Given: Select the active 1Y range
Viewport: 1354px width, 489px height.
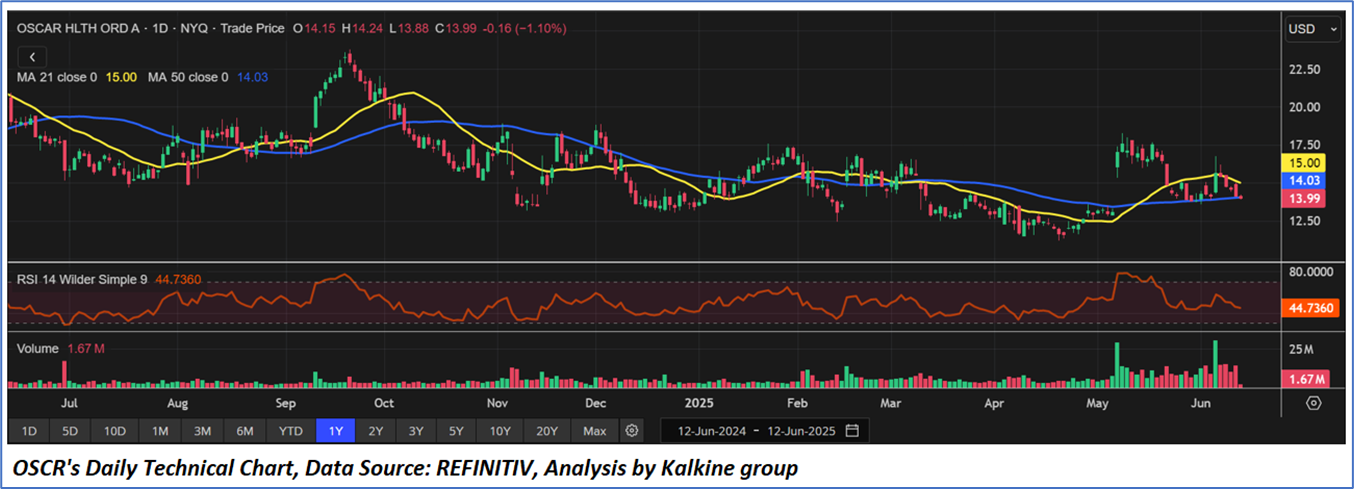Looking at the screenshot, I should (335, 431).
